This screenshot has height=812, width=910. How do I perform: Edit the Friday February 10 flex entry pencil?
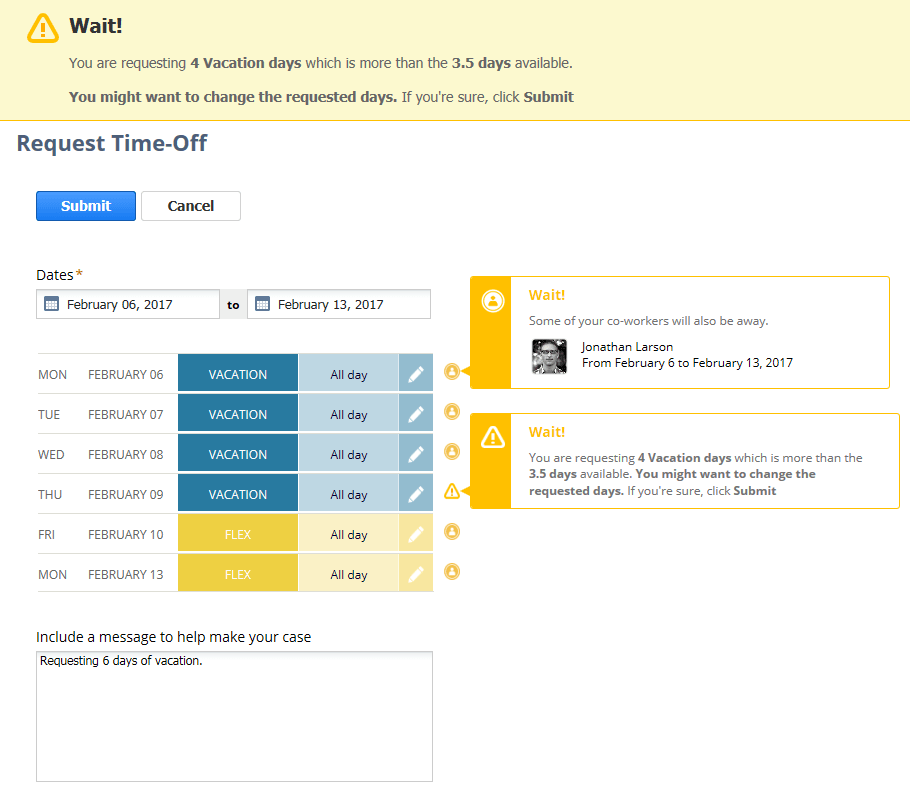pos(416,535)
